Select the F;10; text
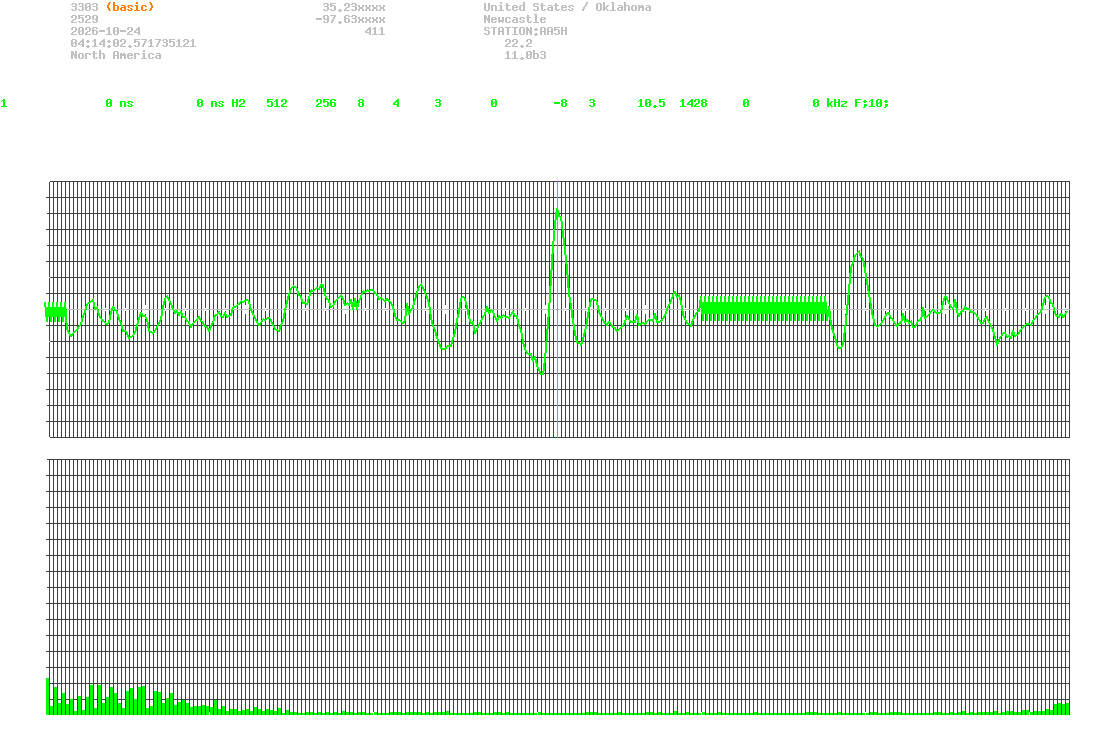Viewport: 1095px width, 737px height. [872, 103]
